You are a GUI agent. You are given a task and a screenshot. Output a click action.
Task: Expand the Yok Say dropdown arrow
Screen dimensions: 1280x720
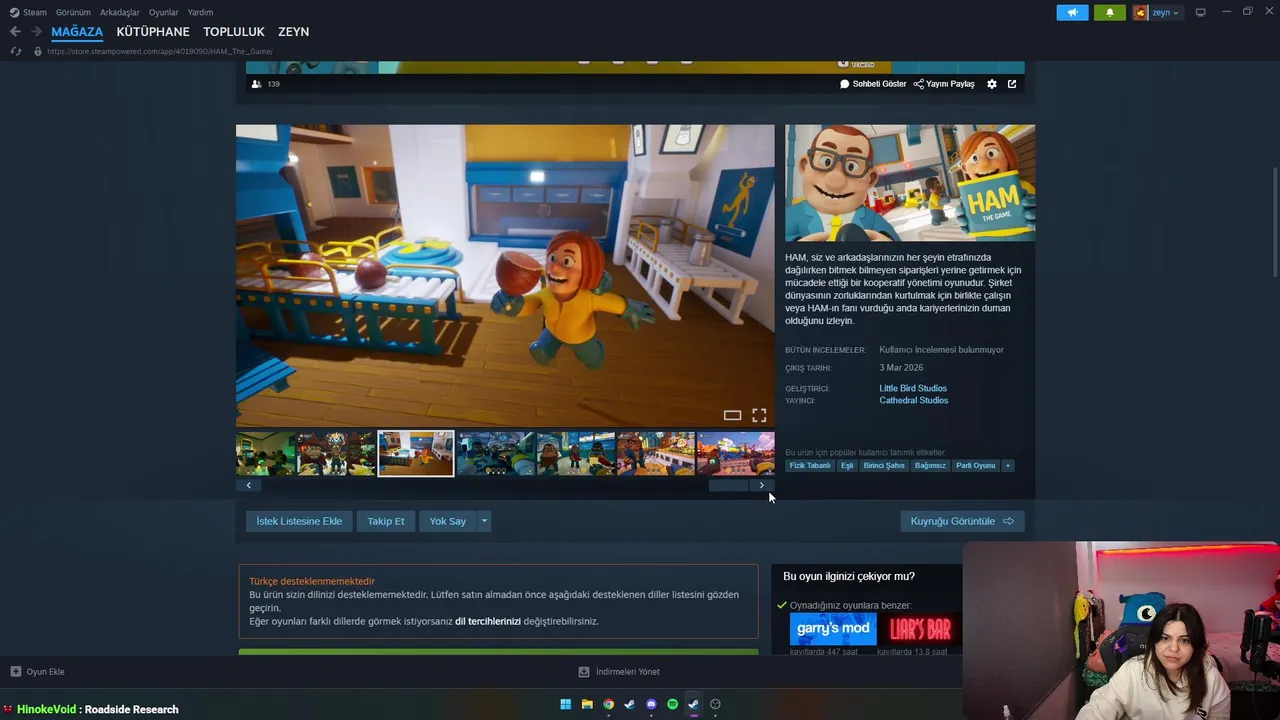[484, 521]
